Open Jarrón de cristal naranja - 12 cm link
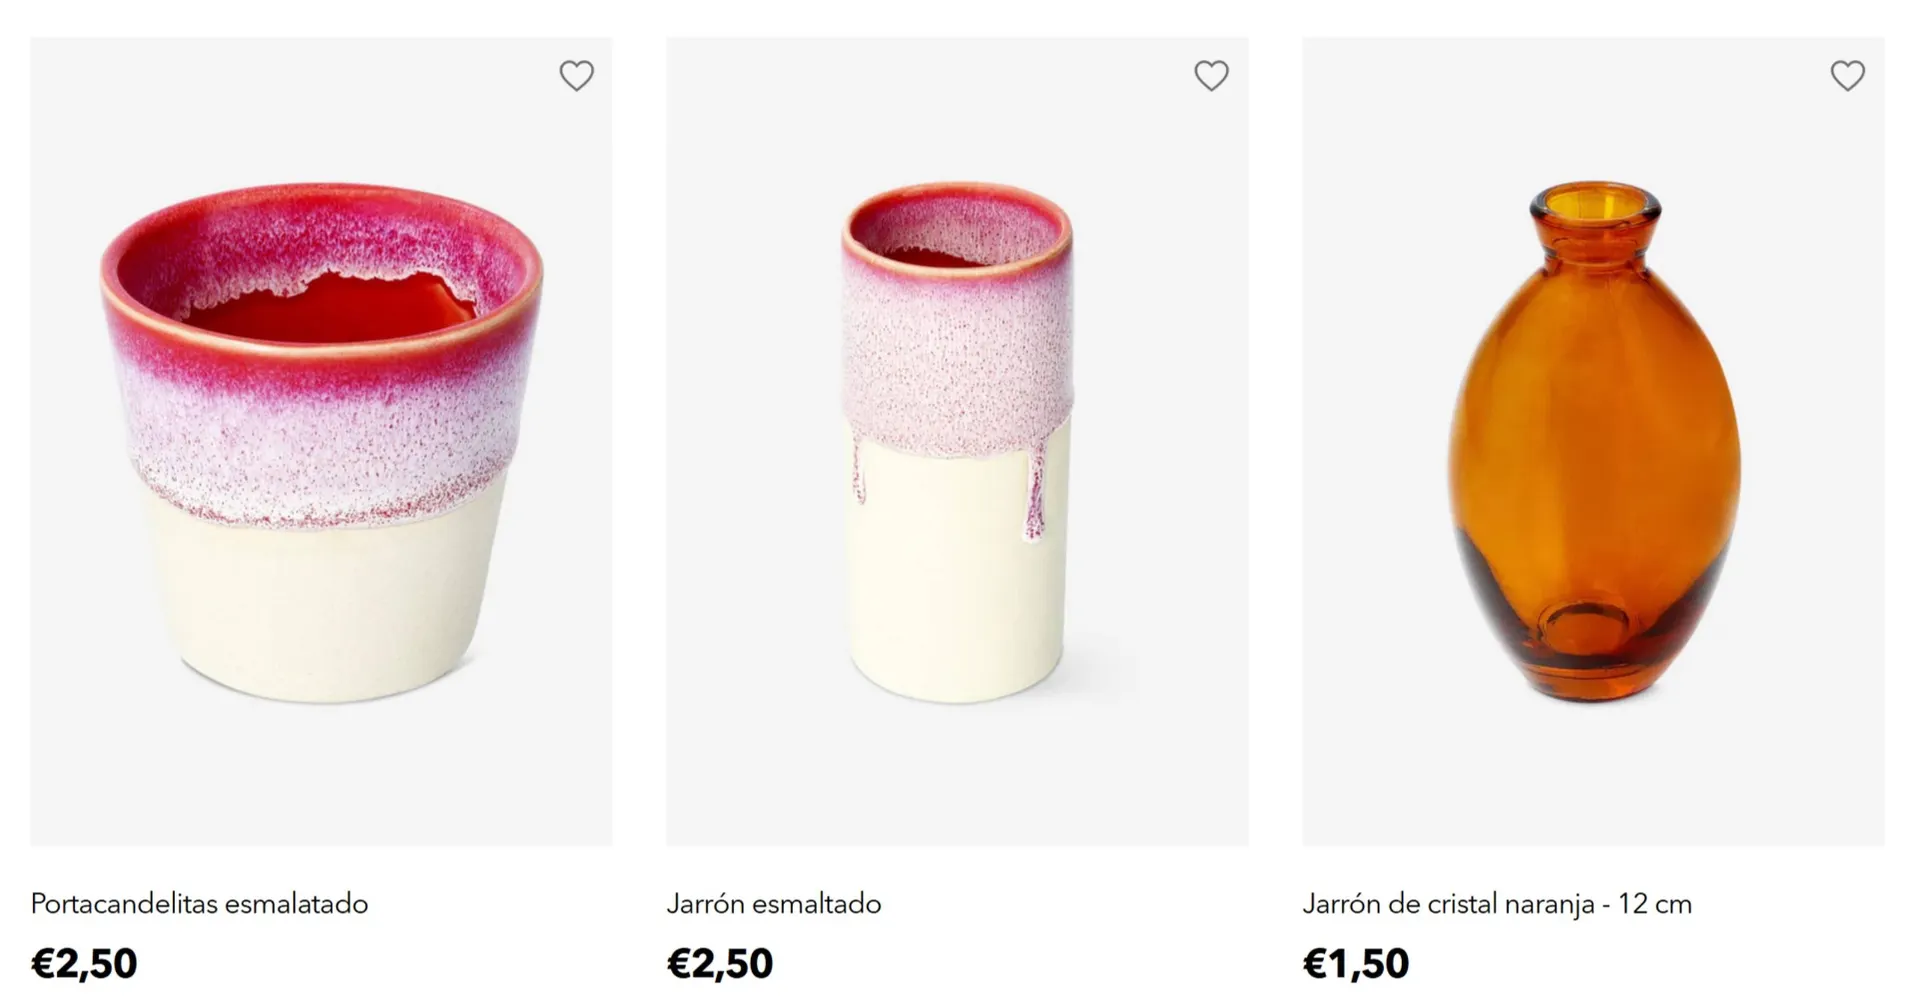 1496,904
